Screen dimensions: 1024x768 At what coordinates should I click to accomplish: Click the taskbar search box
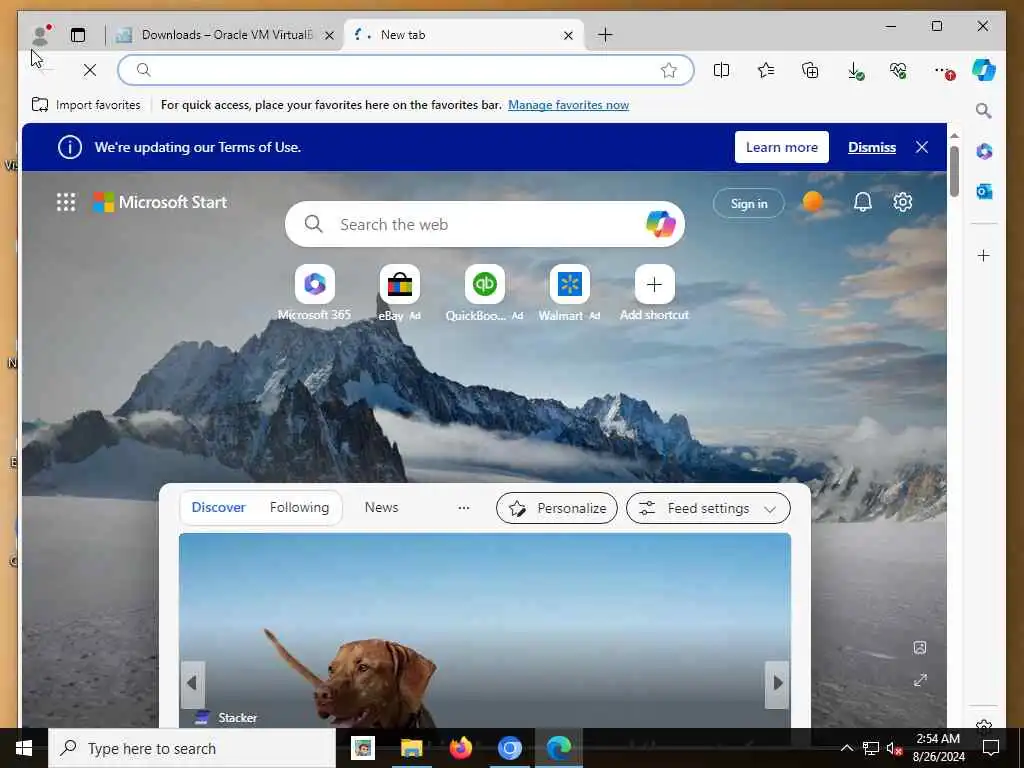tap(192, 748)
